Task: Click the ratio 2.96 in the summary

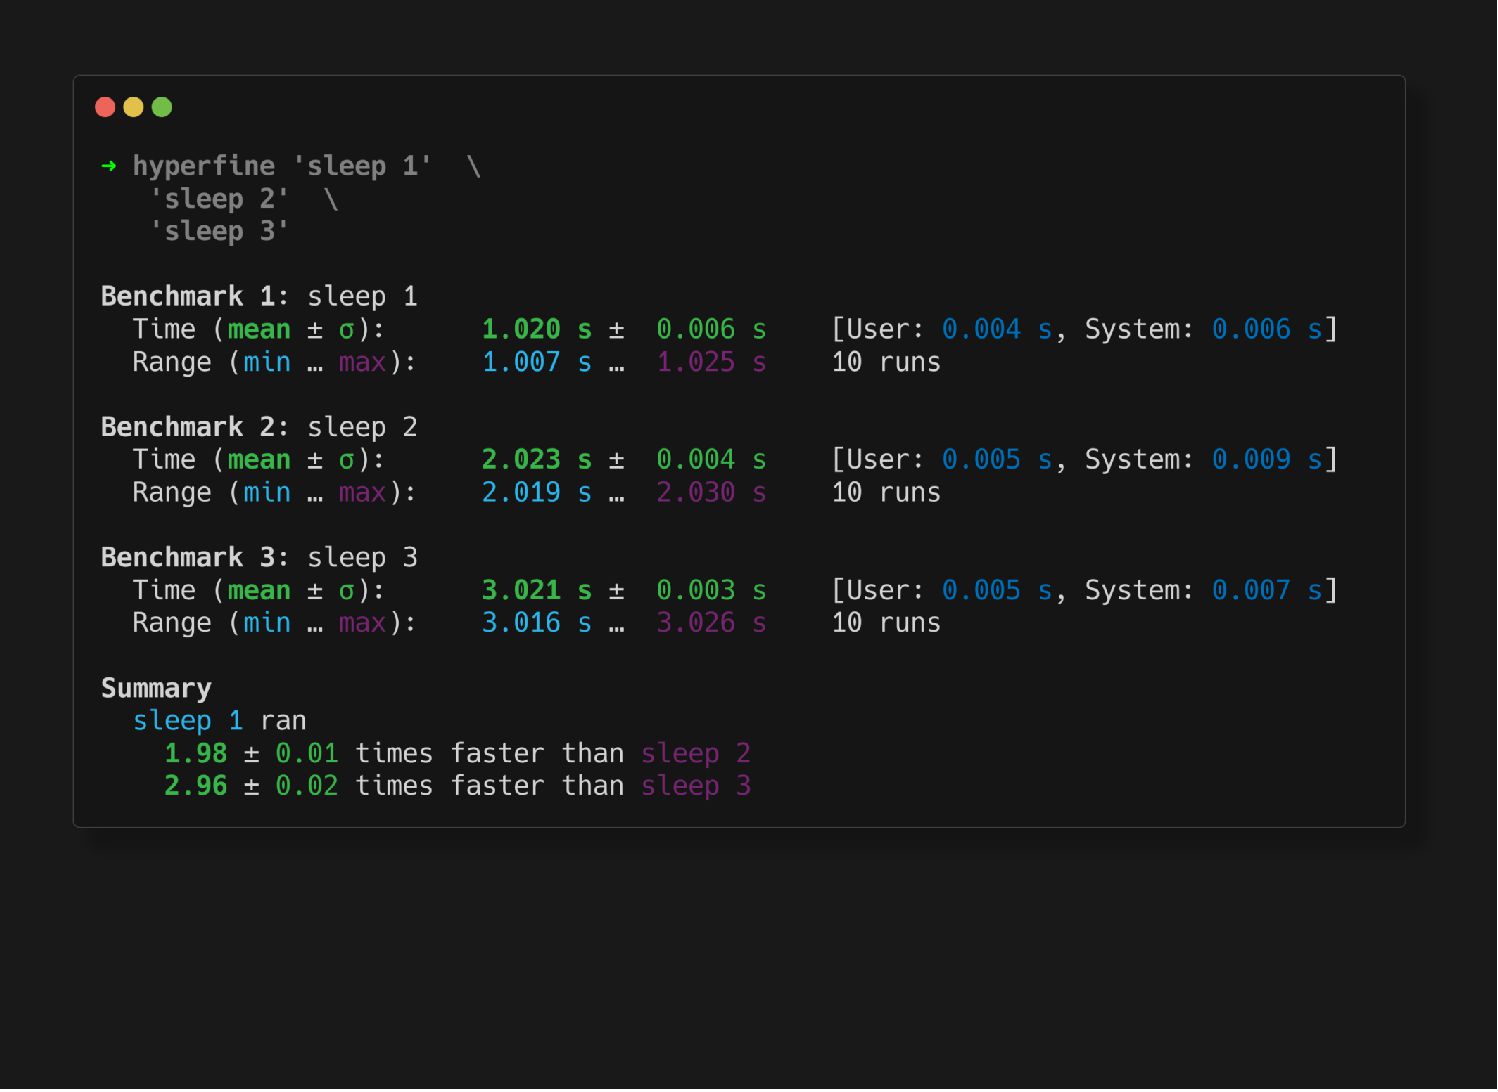Action: click(196, 785)
